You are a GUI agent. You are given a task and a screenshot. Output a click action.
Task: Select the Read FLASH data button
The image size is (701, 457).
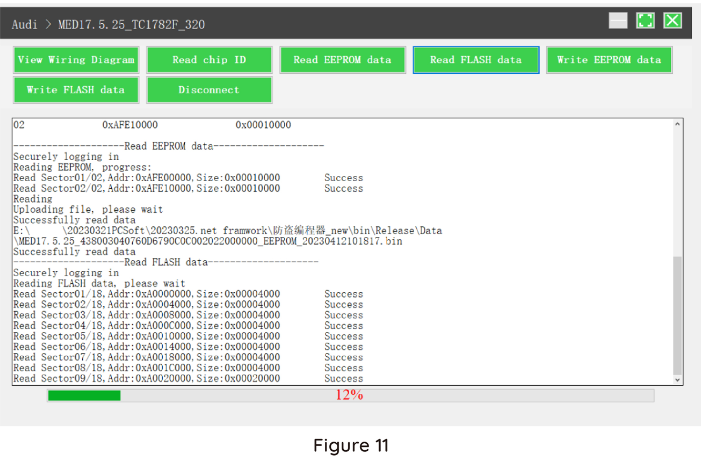click(x=476, y=60)
